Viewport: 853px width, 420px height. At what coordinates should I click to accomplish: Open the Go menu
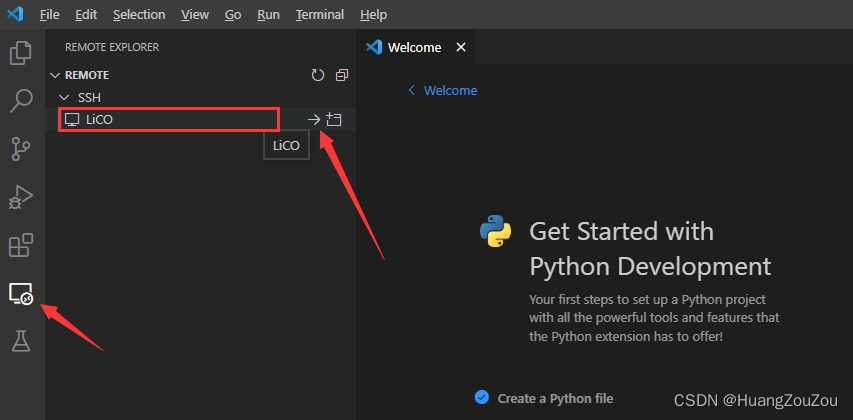(x=233, y=15)
